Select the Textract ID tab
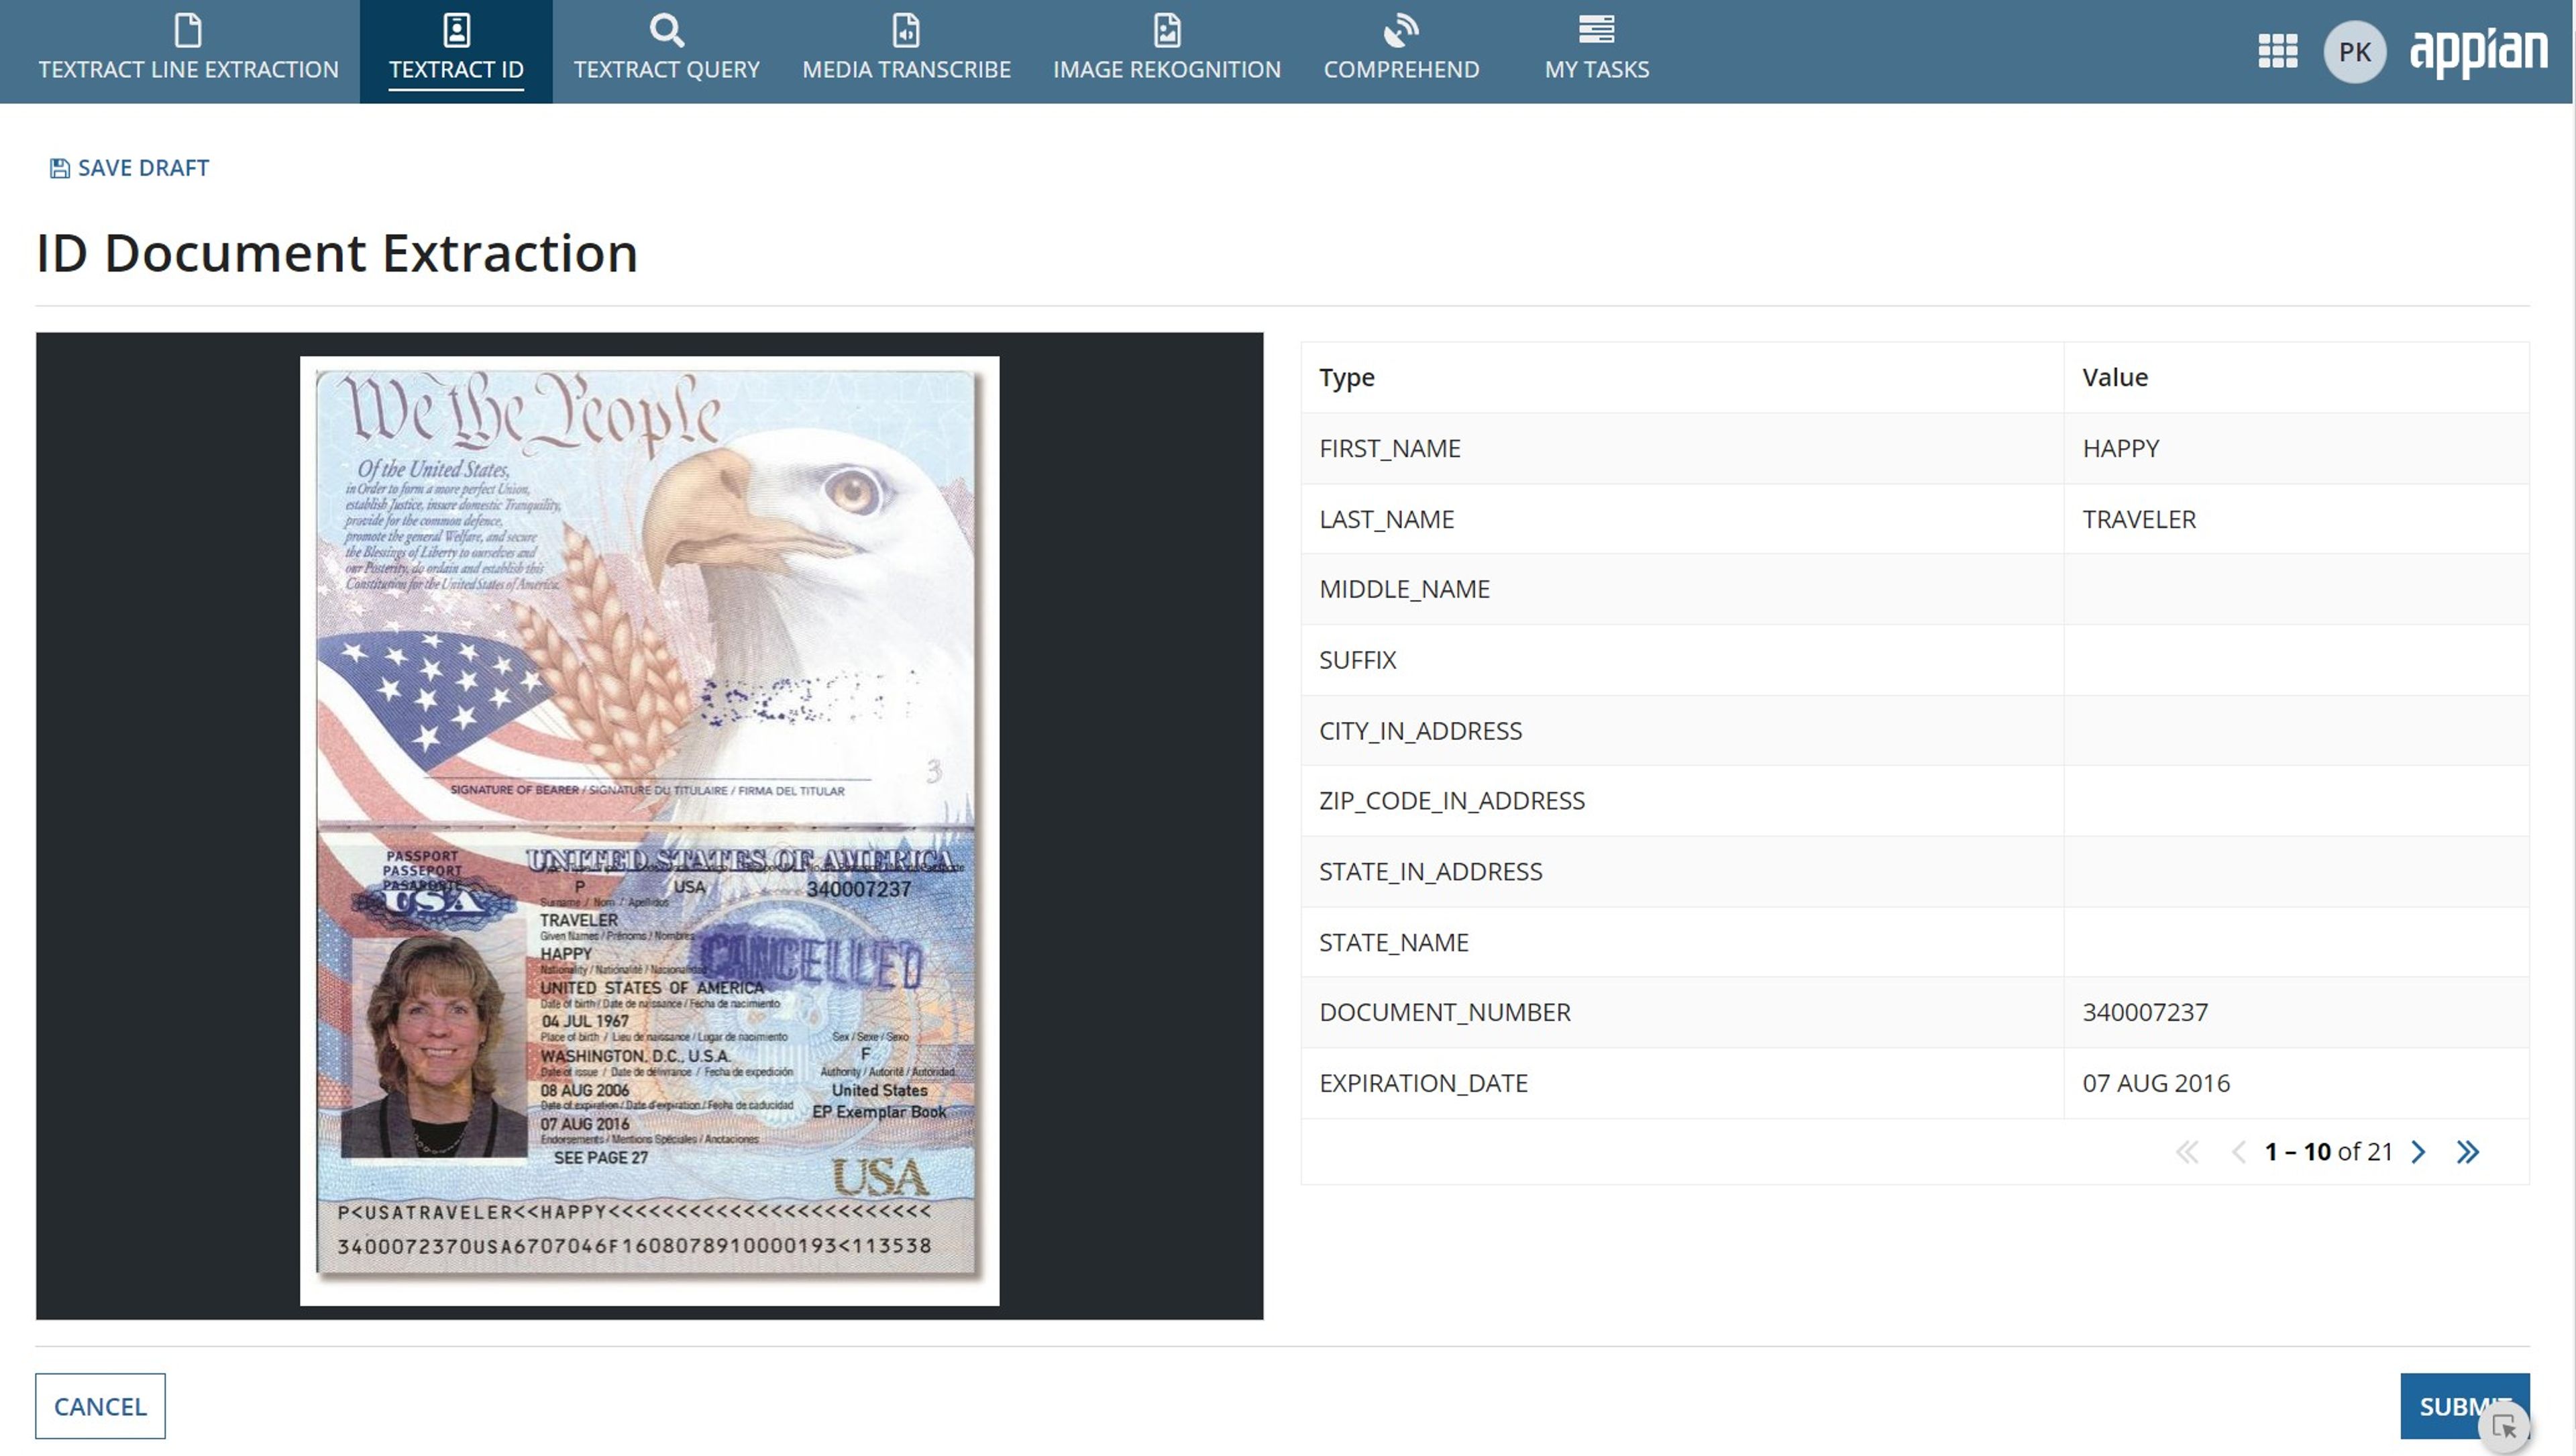This screenshot has height=1456, width=2576. click(x=456, y=51)
